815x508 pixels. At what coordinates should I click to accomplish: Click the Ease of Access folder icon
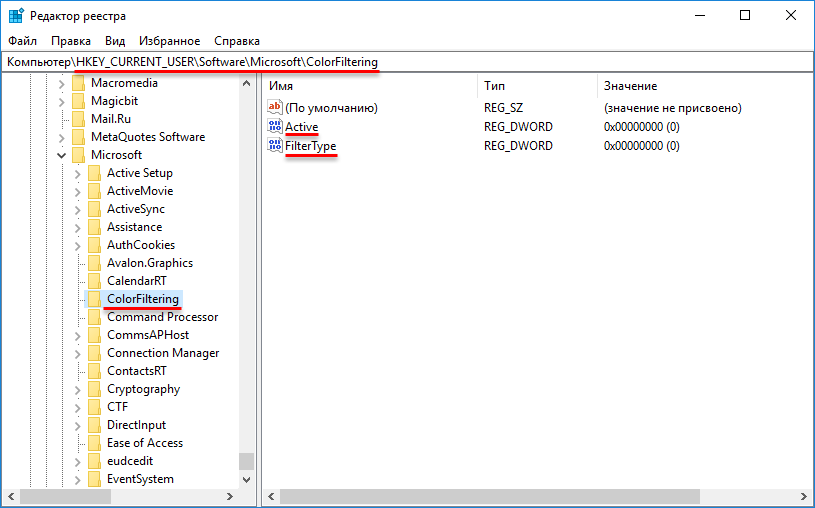[x=95, y=443]
